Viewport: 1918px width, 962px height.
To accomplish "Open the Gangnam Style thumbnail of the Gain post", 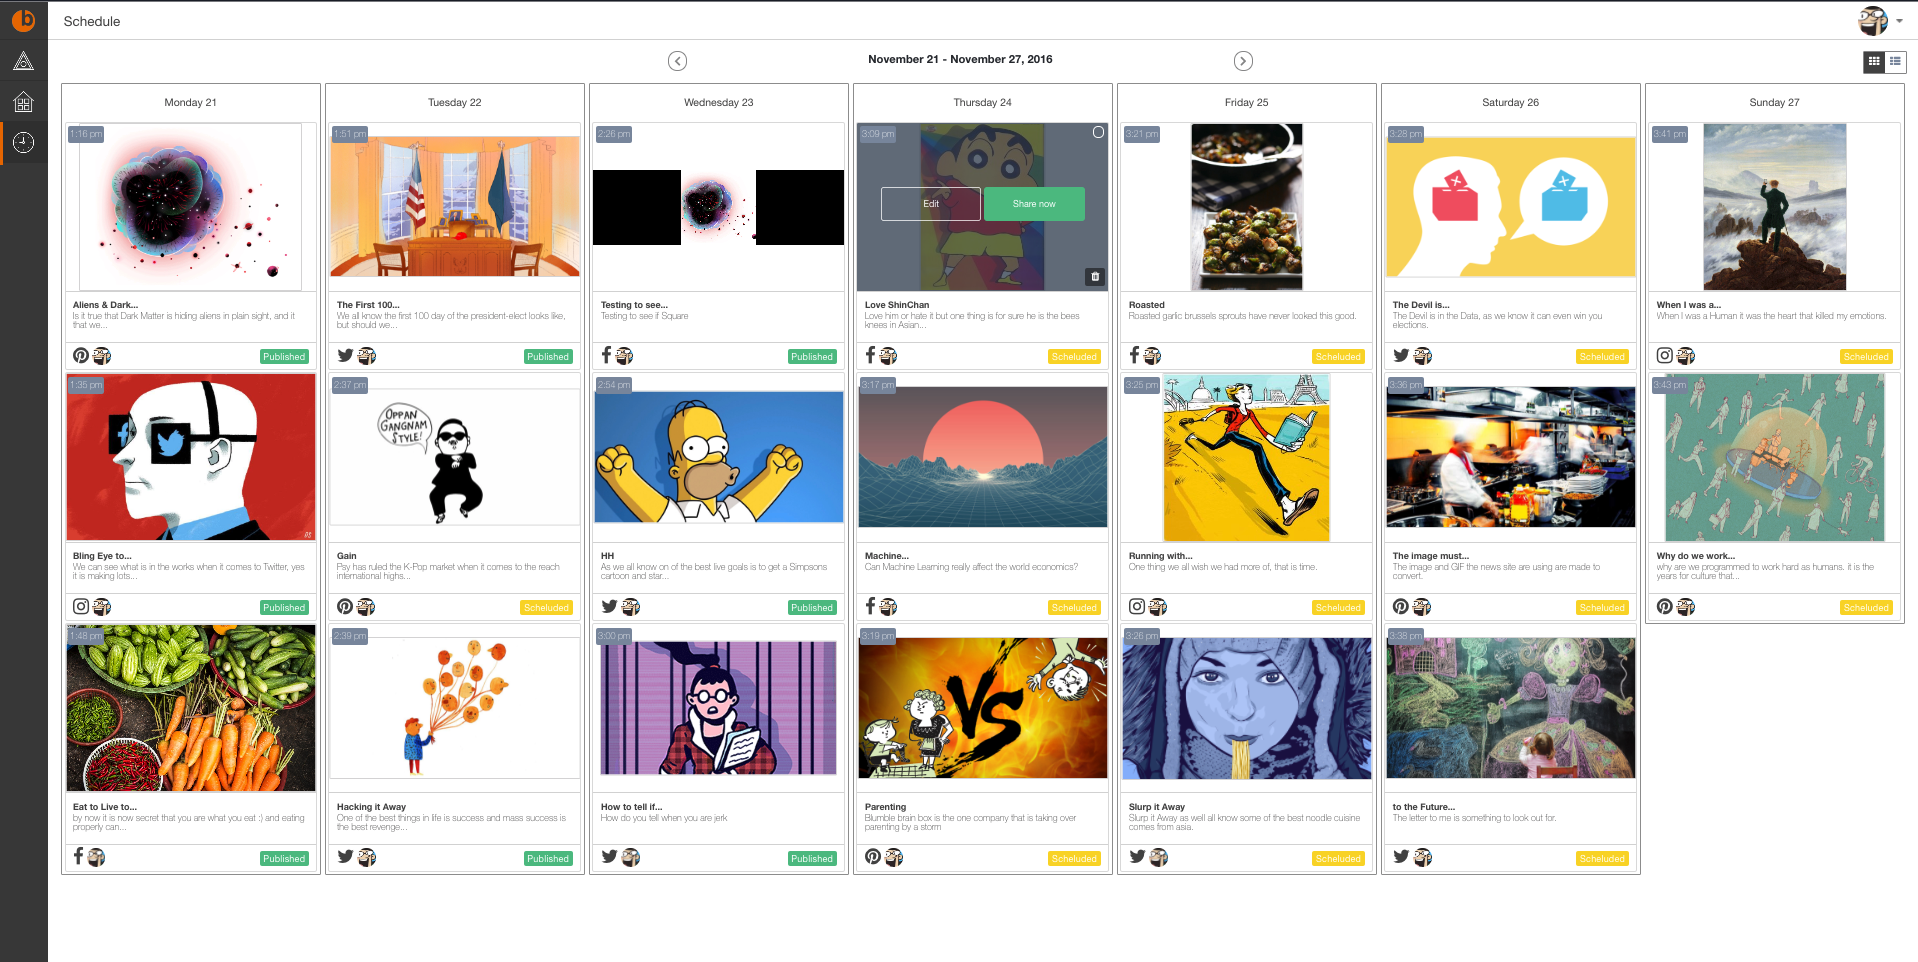I will [x=455, y=458].
